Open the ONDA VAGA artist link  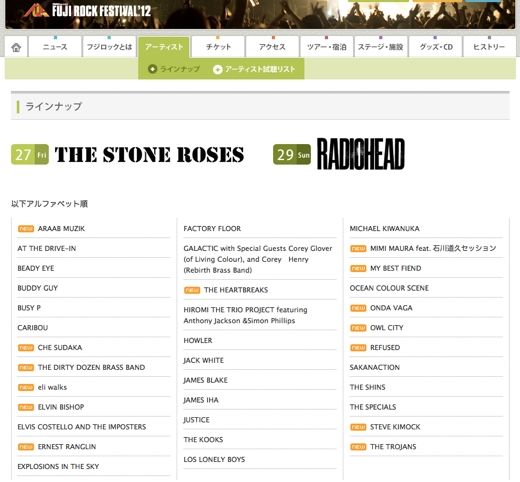pyautogui.click(x=391, y=308)
